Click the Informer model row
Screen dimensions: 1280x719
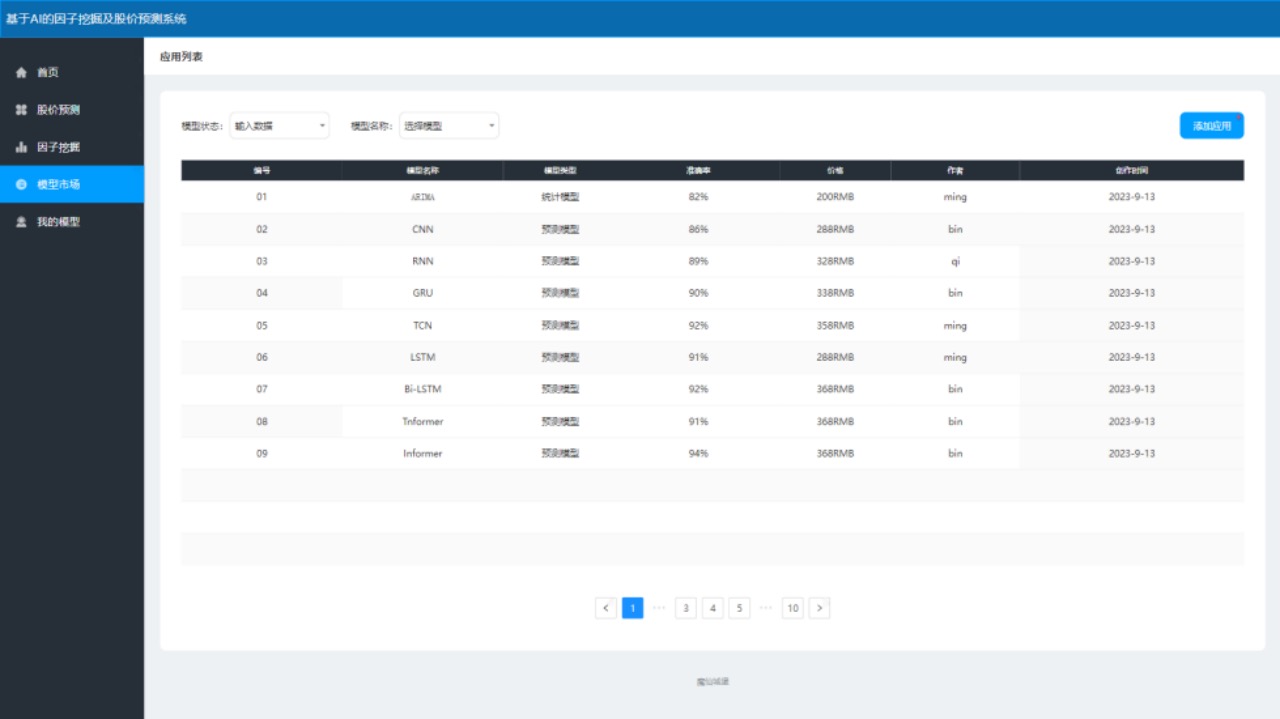[x=422, y=454]
